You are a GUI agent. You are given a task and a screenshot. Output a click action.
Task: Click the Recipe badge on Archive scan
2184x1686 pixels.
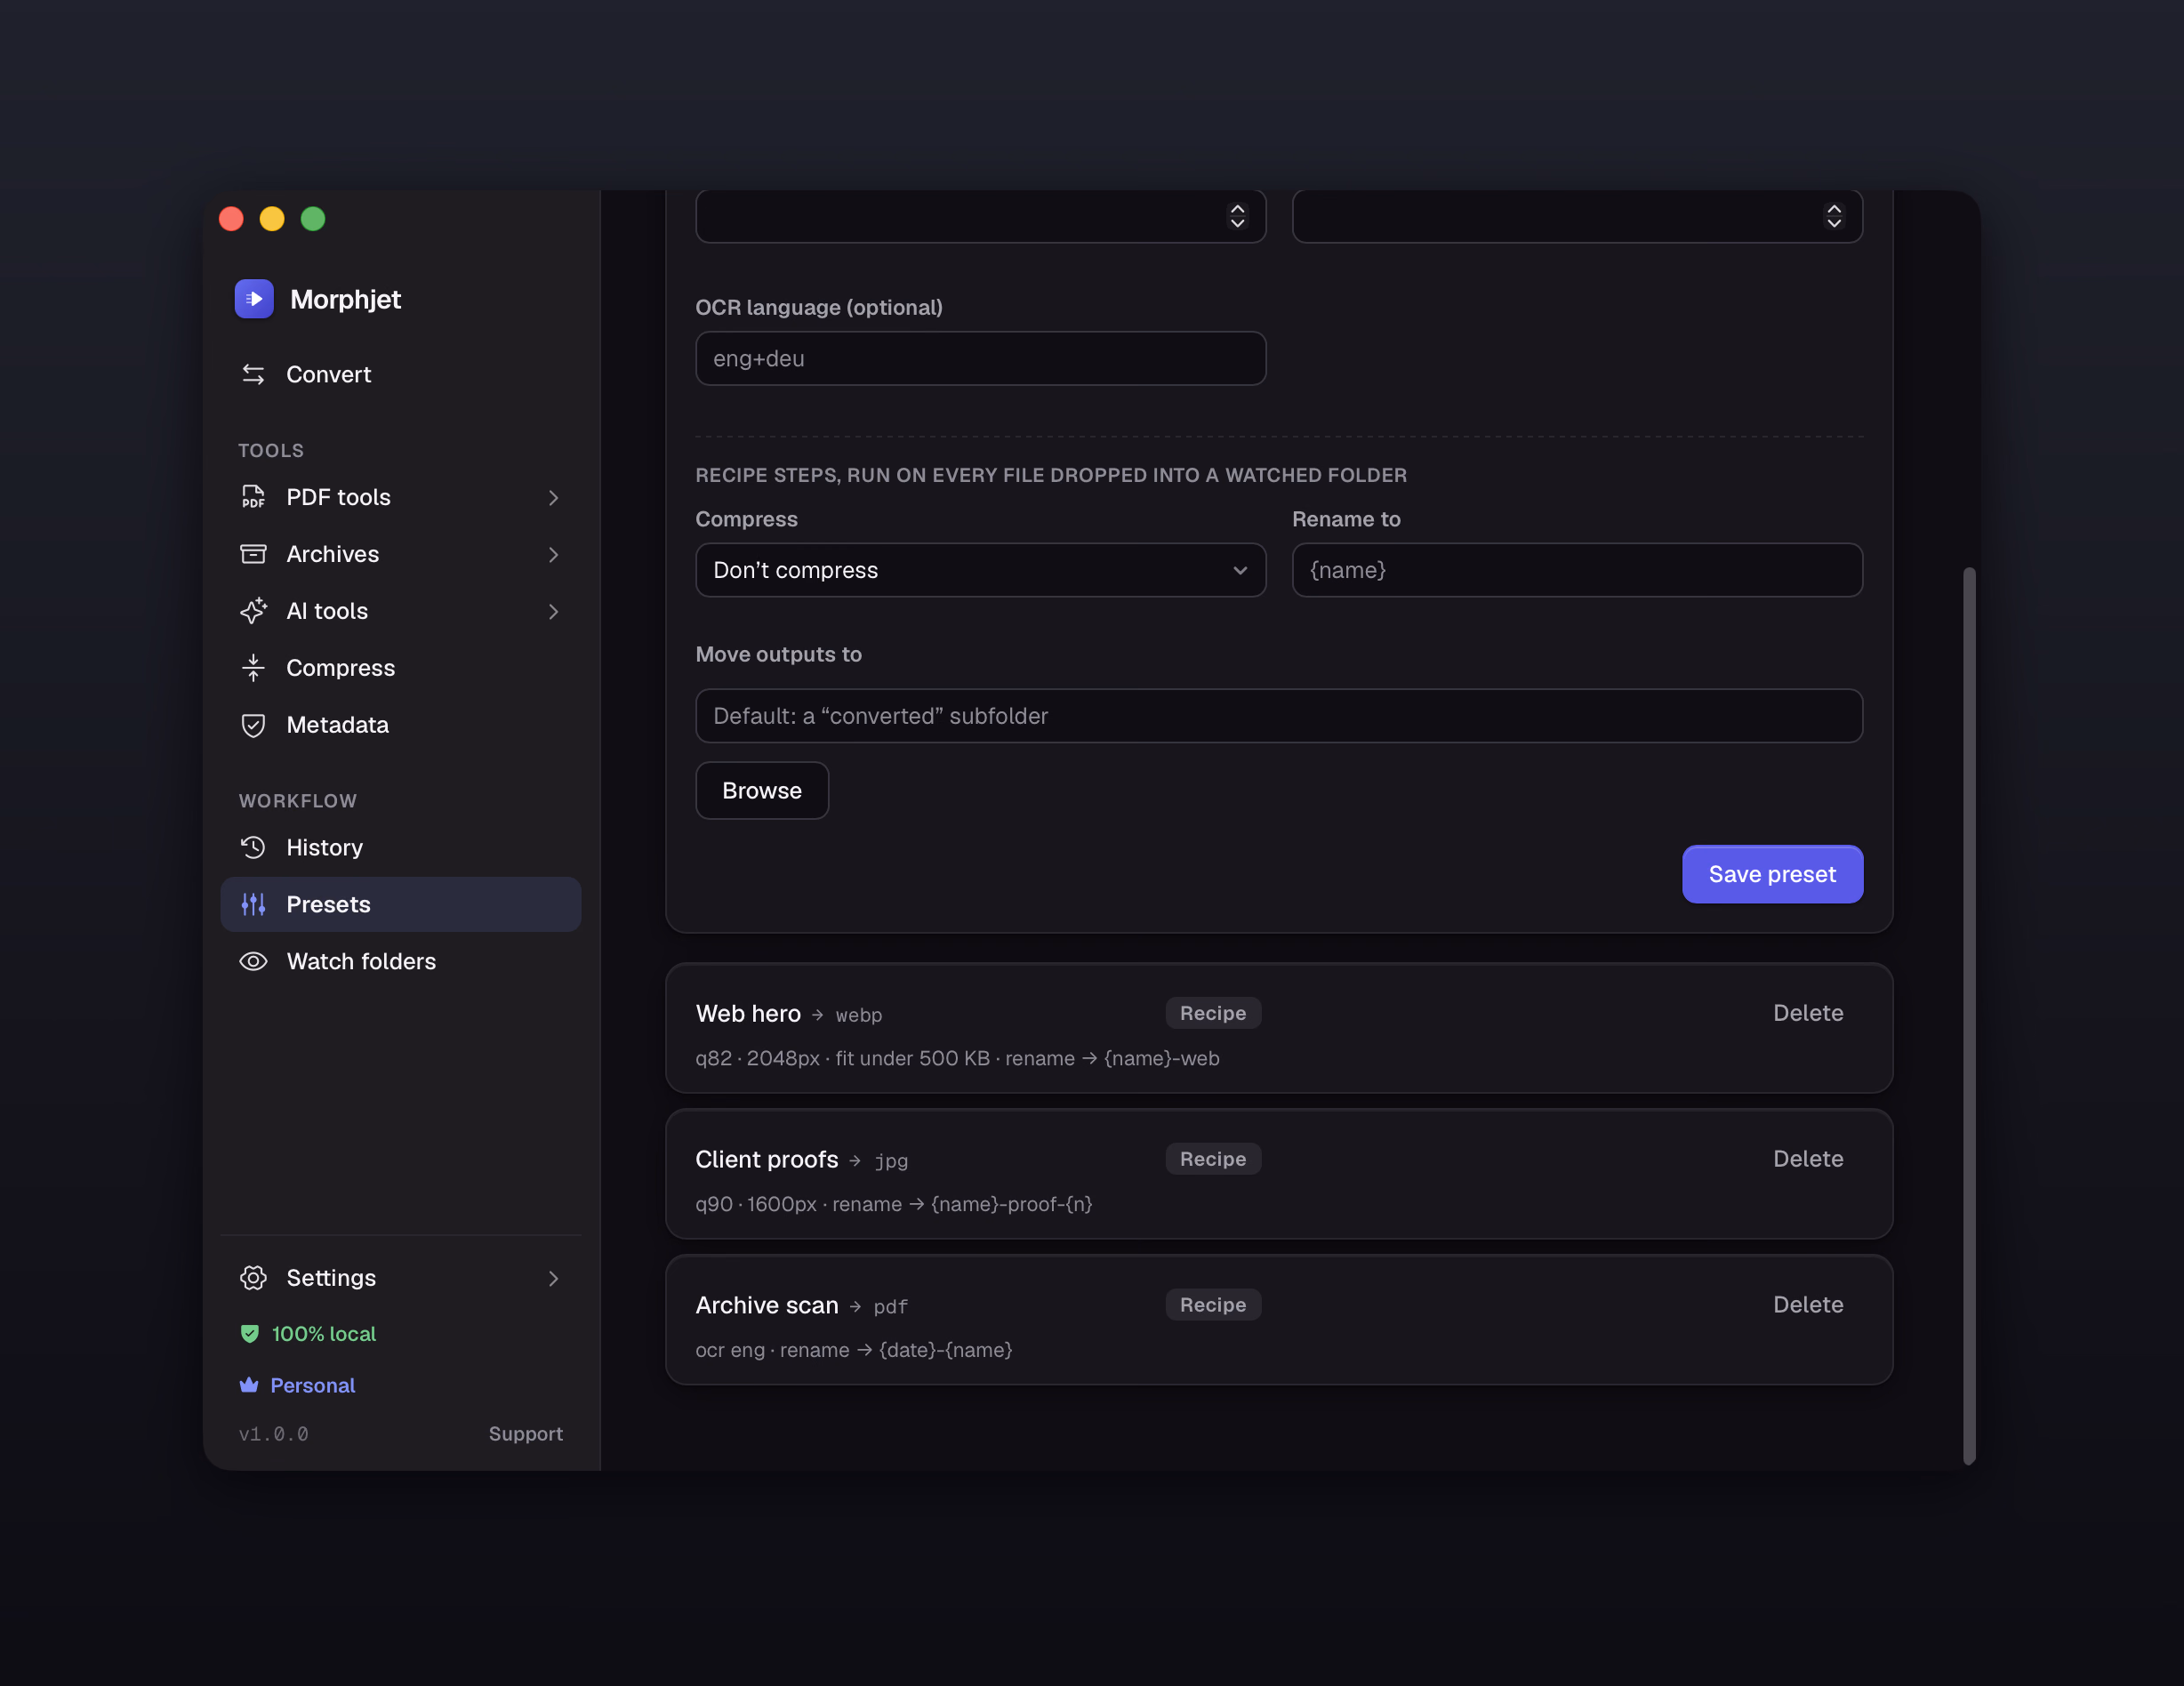1213,1305
